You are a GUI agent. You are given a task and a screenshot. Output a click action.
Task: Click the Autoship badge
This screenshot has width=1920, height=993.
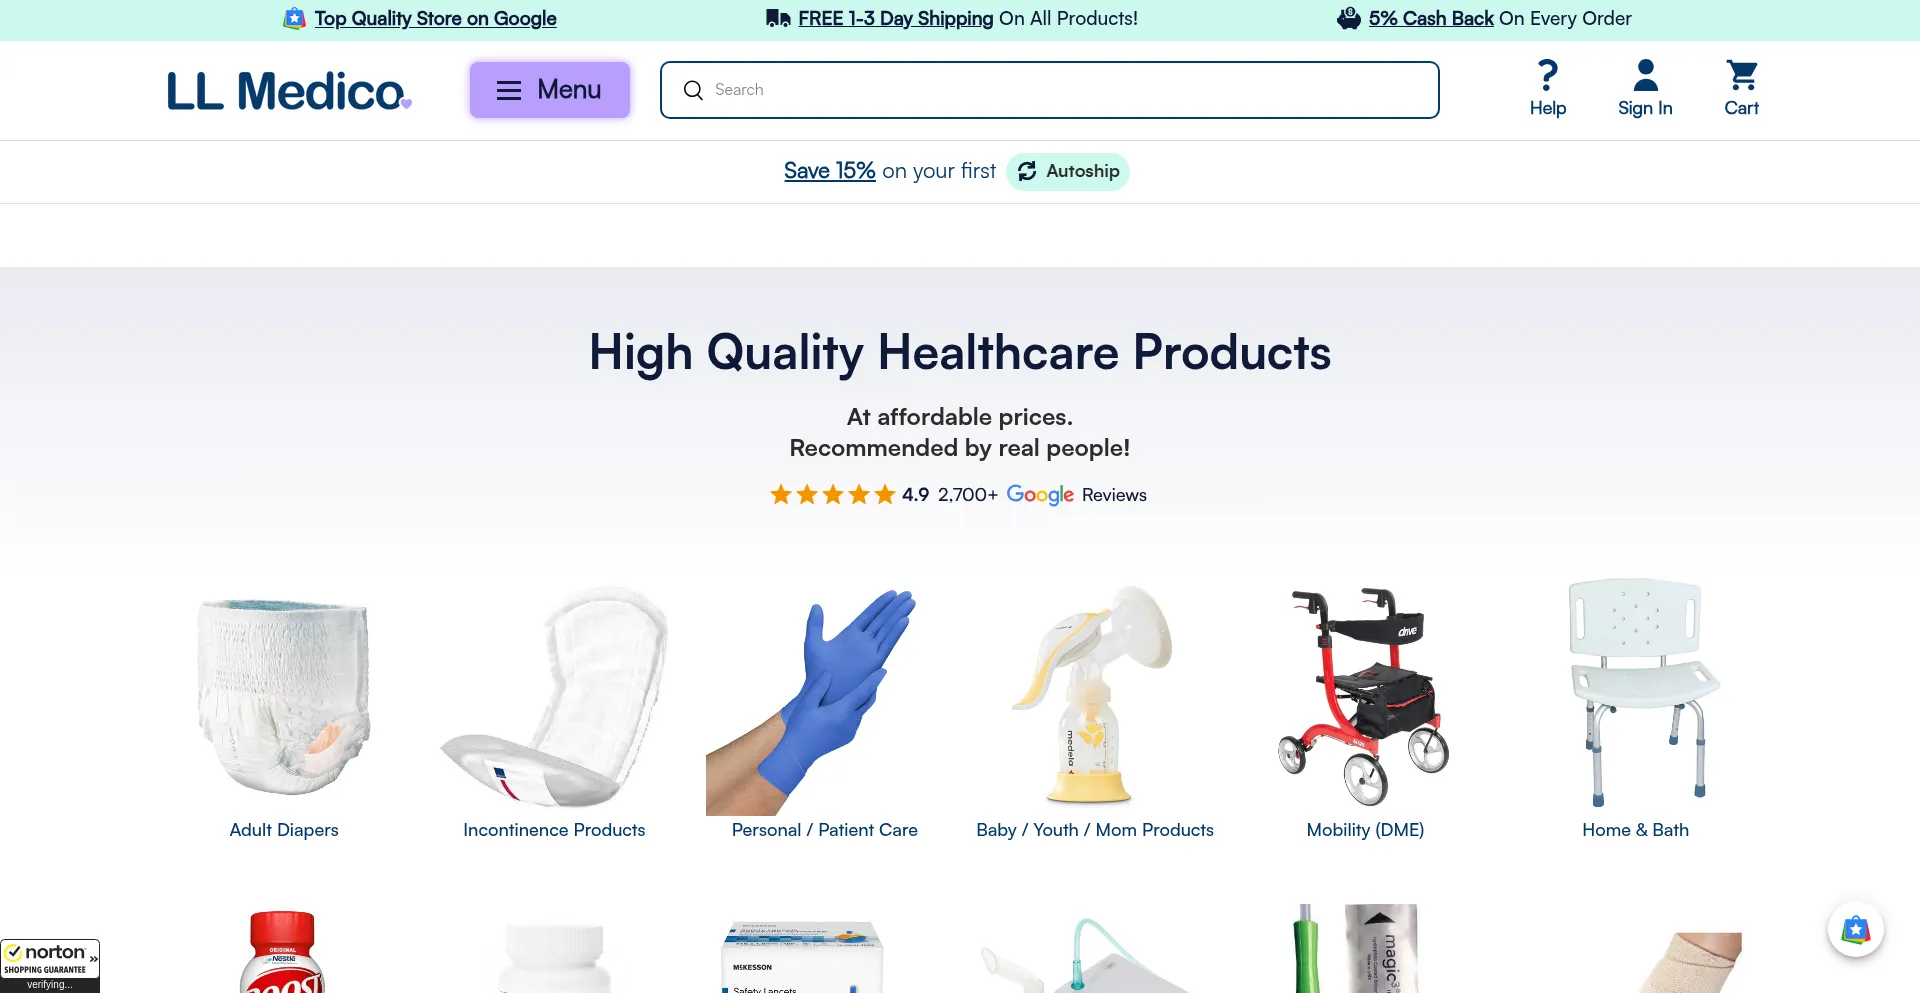coord(1068,171)
